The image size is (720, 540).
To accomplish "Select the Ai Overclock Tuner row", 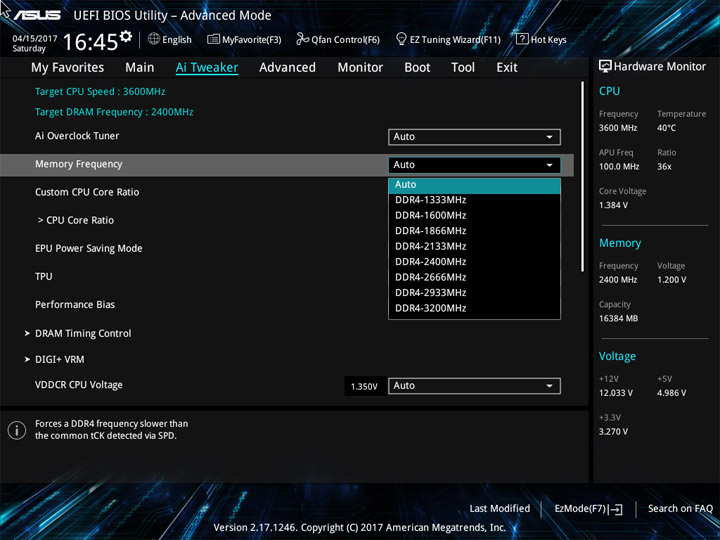I will [287, 136].
